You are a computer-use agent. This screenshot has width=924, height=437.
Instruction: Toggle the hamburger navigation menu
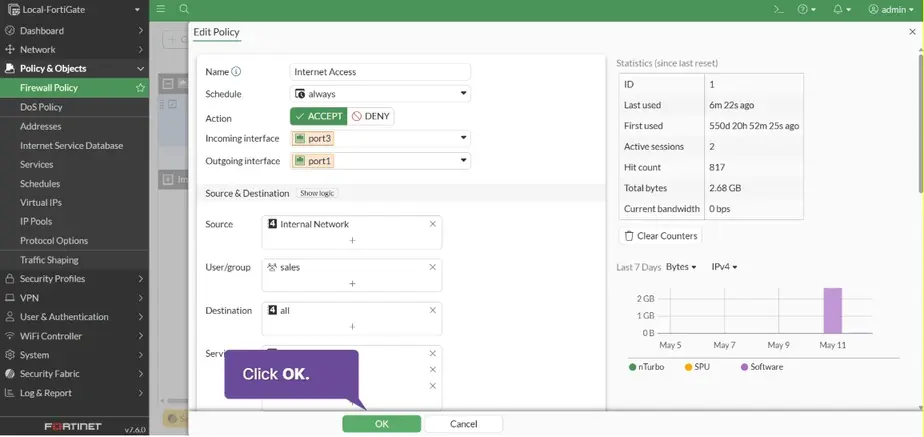coord(161,9)
